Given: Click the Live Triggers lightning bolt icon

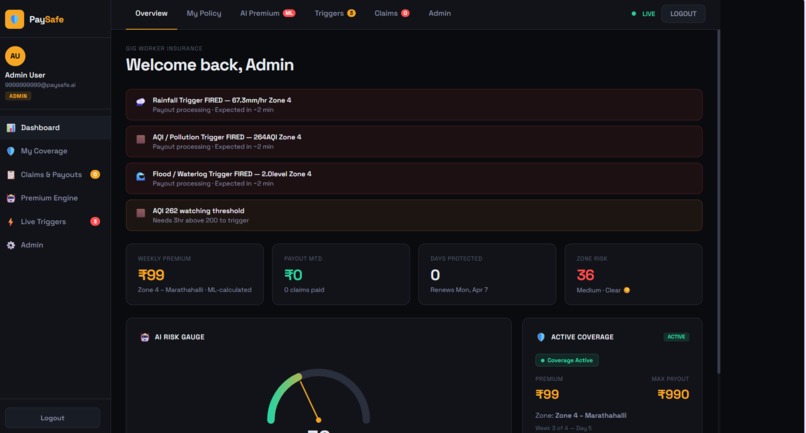Looking at the screenshot, I should click(11, 222).
